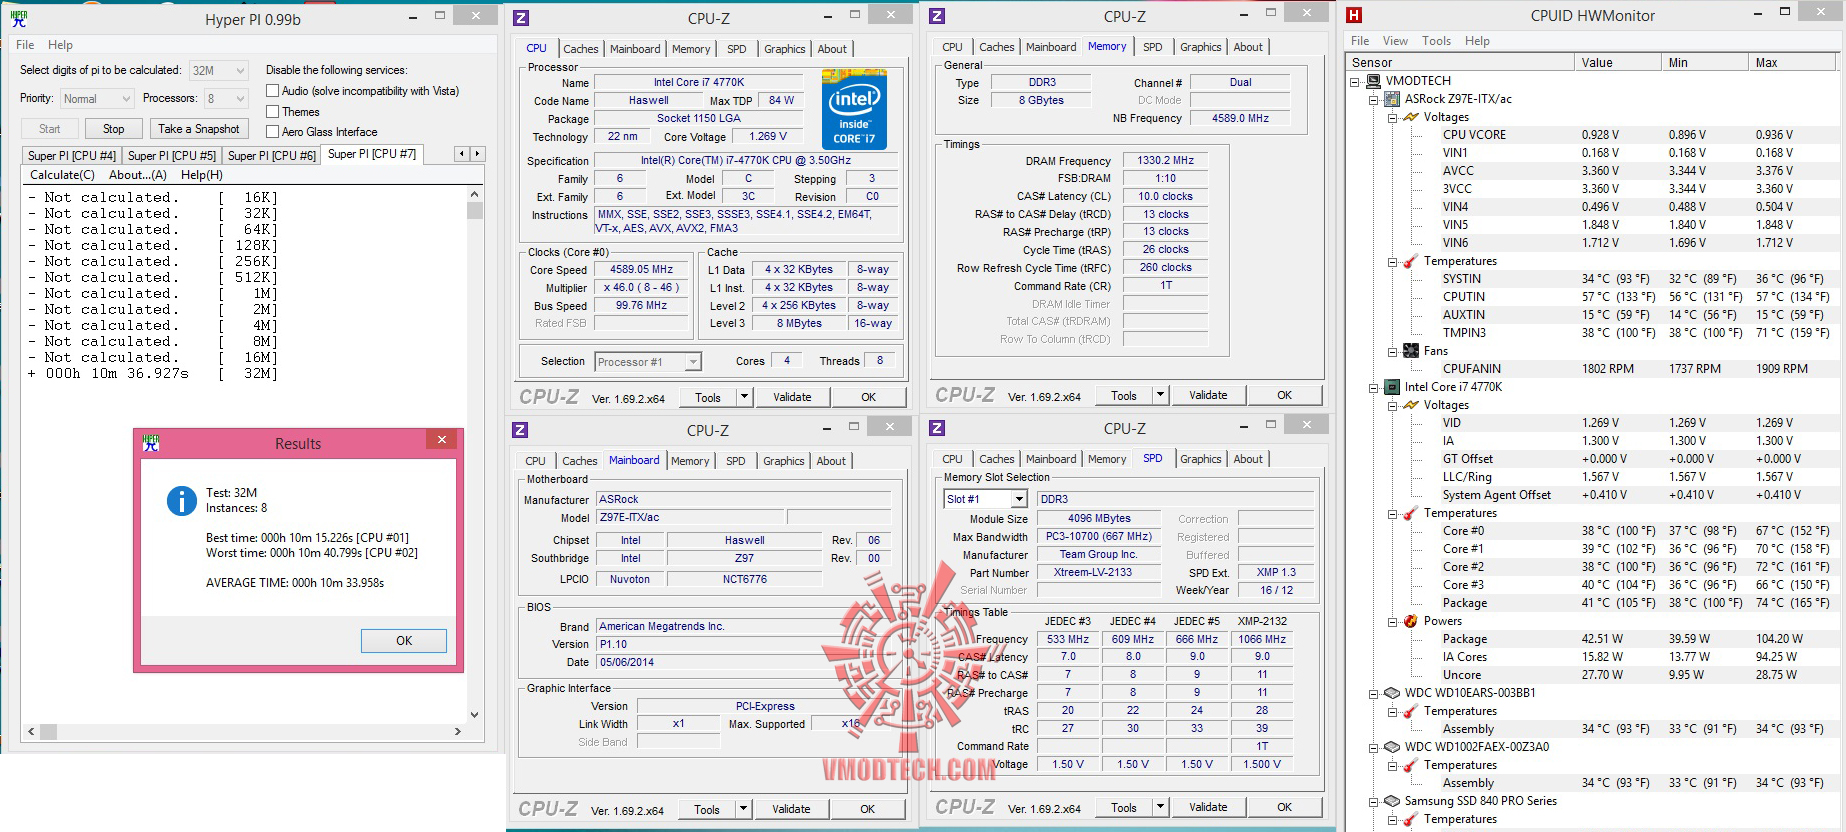Screen dimensions: 1846x832
Task: Click the CPU-Z Z logo in the top-left CPU-Z window
Action: (520, 18)
